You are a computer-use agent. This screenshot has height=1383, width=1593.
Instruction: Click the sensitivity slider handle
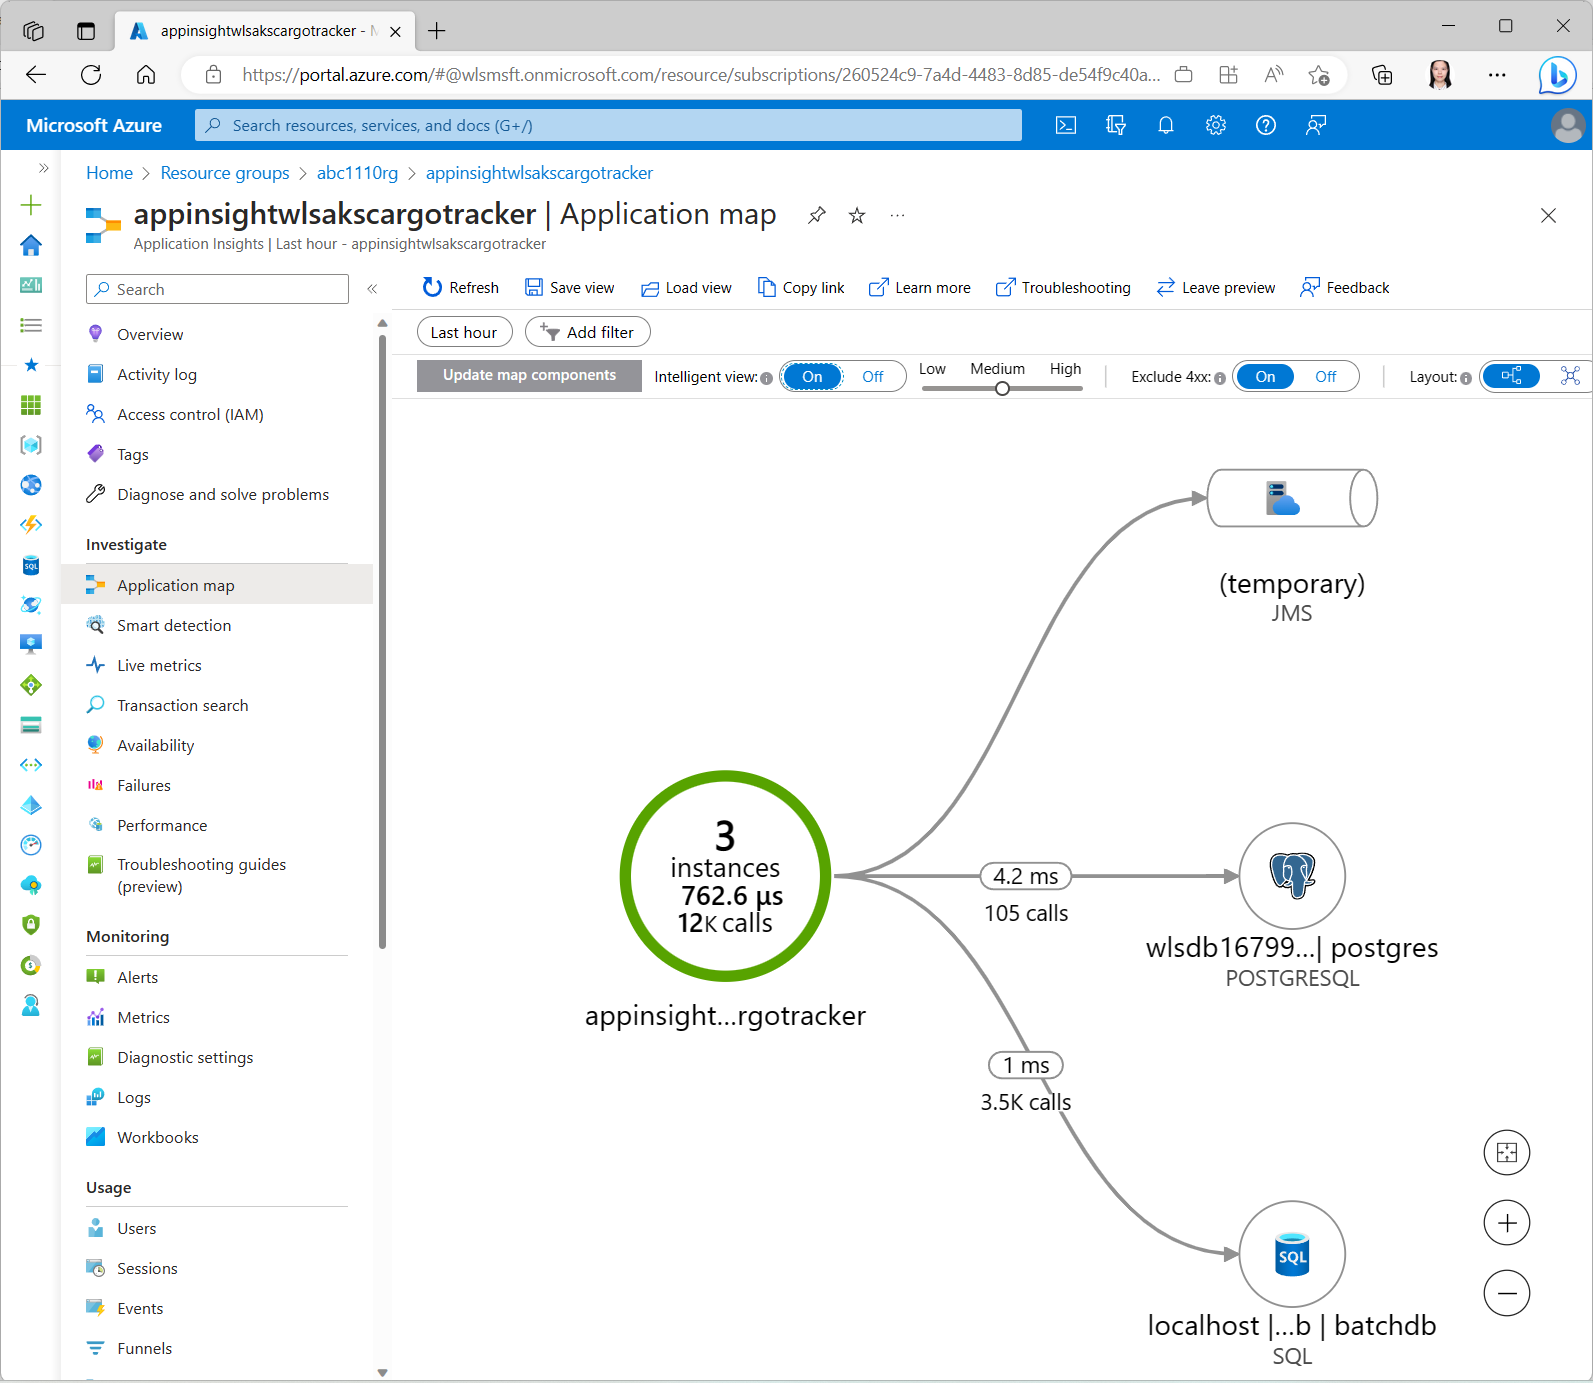click(x=1002, y=388)
